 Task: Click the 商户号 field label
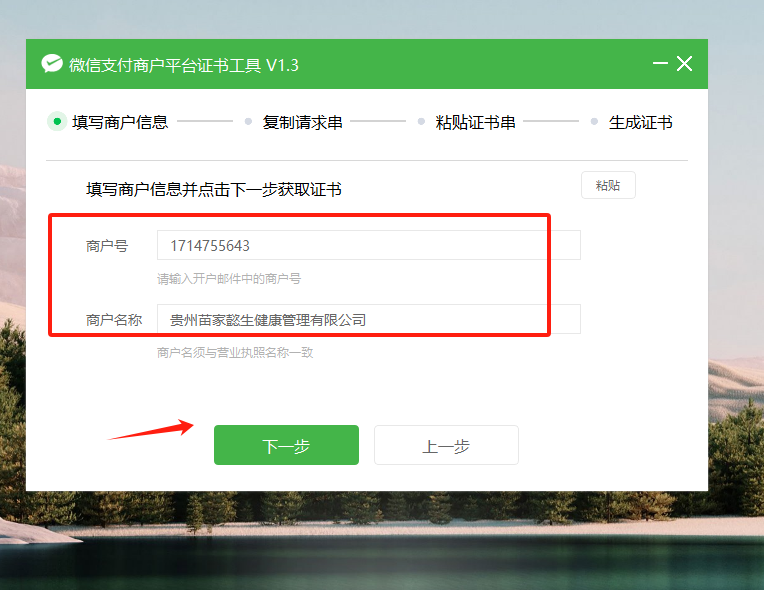click(107, 246)
